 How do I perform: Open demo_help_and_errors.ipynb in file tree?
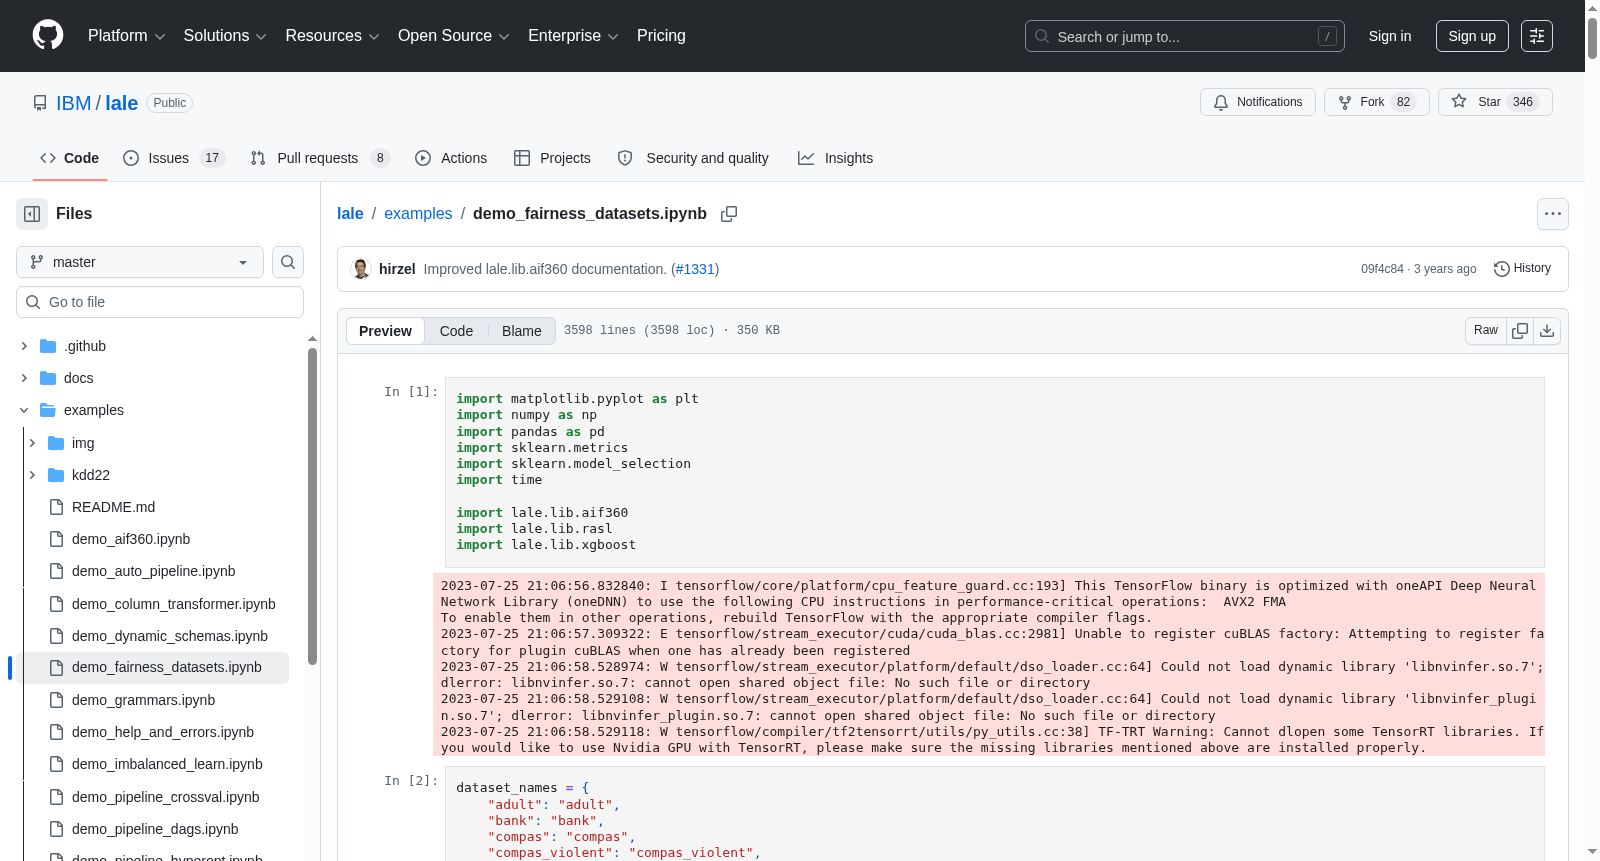[x=163, y=732]
